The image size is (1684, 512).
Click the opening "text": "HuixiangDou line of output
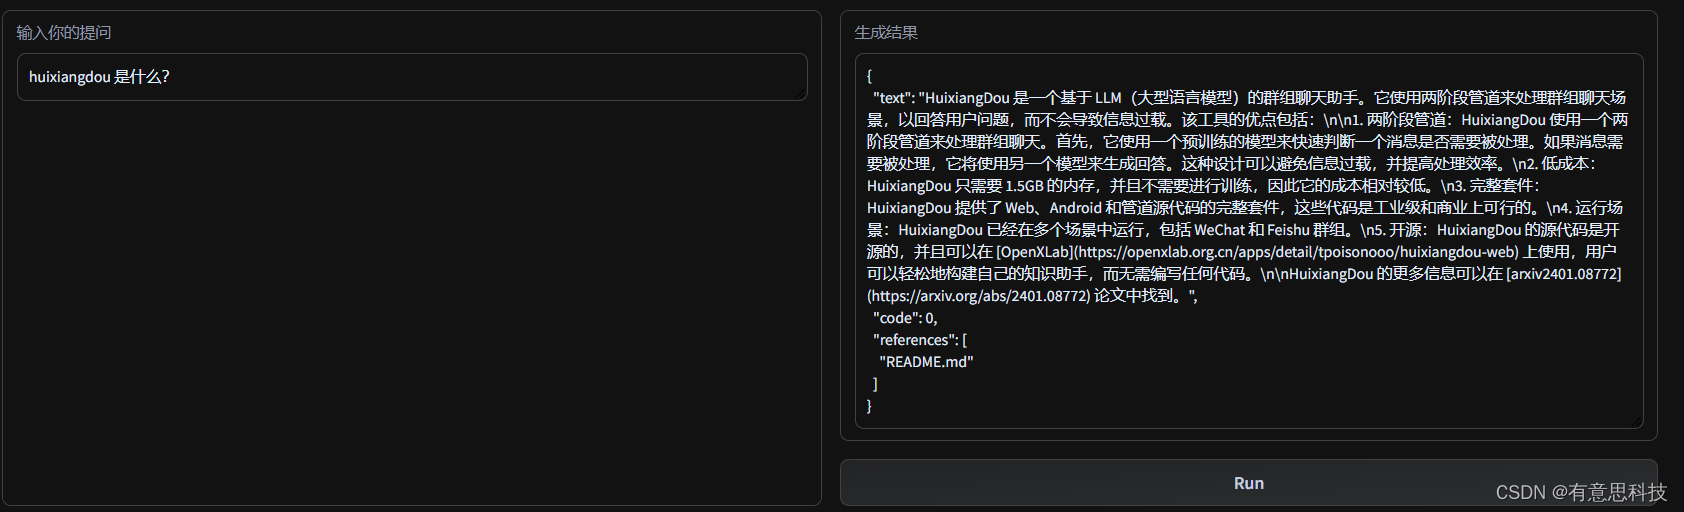pos(1249,98)
